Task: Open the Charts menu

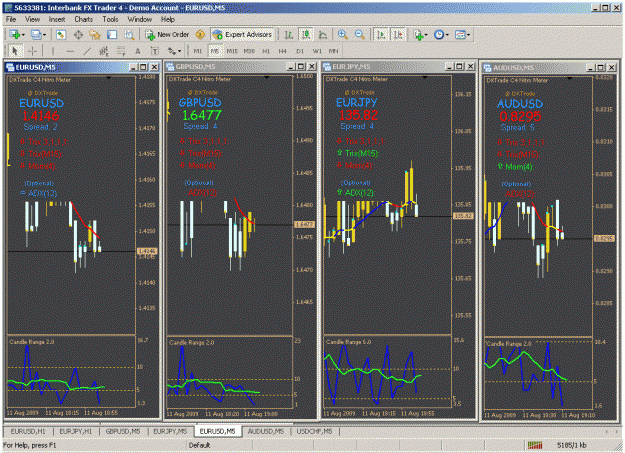Action: click(83, 19)
